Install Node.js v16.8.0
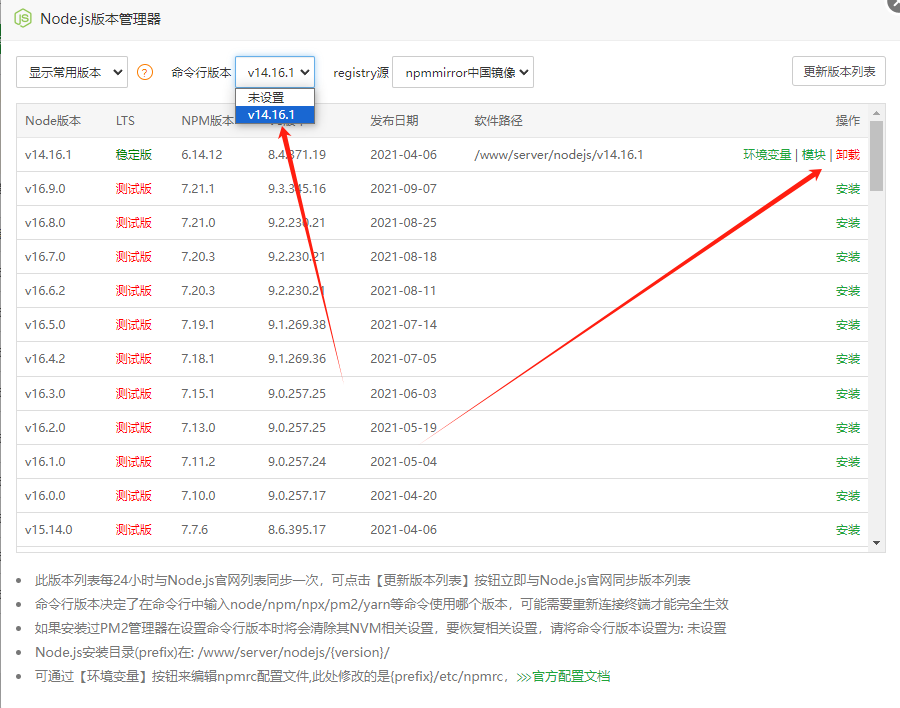Screen dimensions: 900x708 [846, 222]
